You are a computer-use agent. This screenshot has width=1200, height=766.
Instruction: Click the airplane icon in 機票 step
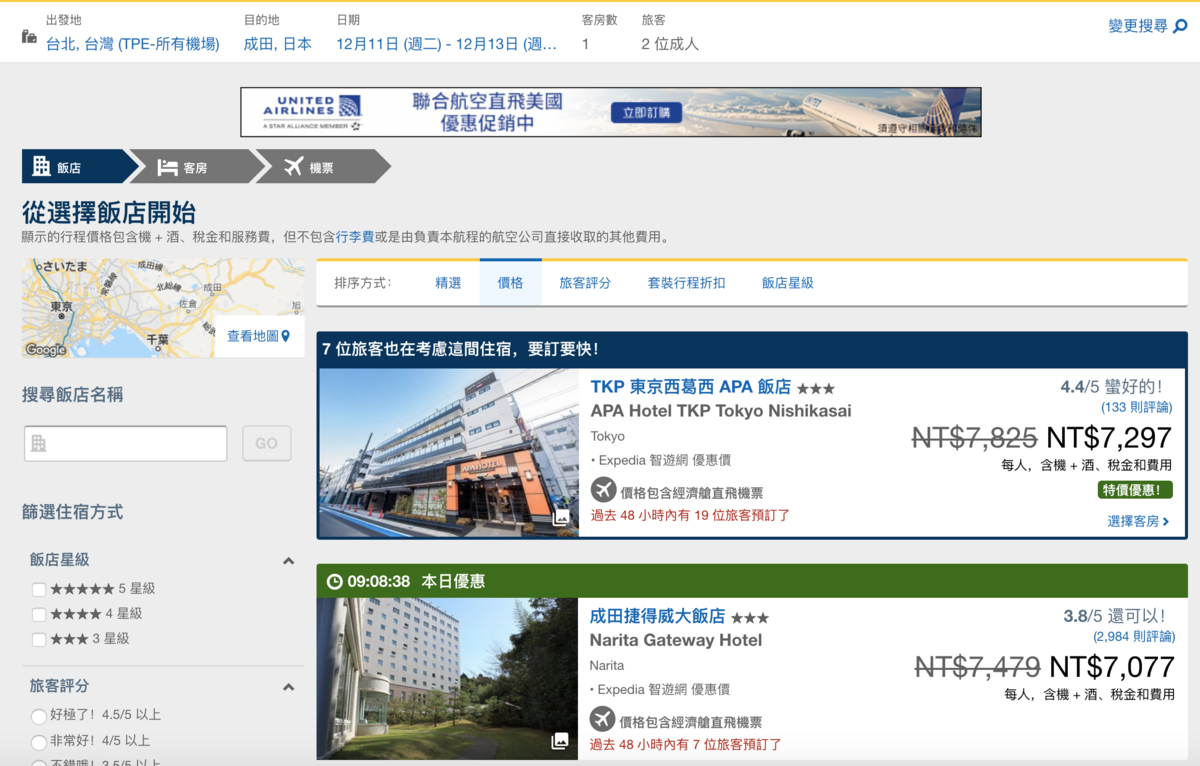point(293,167)
